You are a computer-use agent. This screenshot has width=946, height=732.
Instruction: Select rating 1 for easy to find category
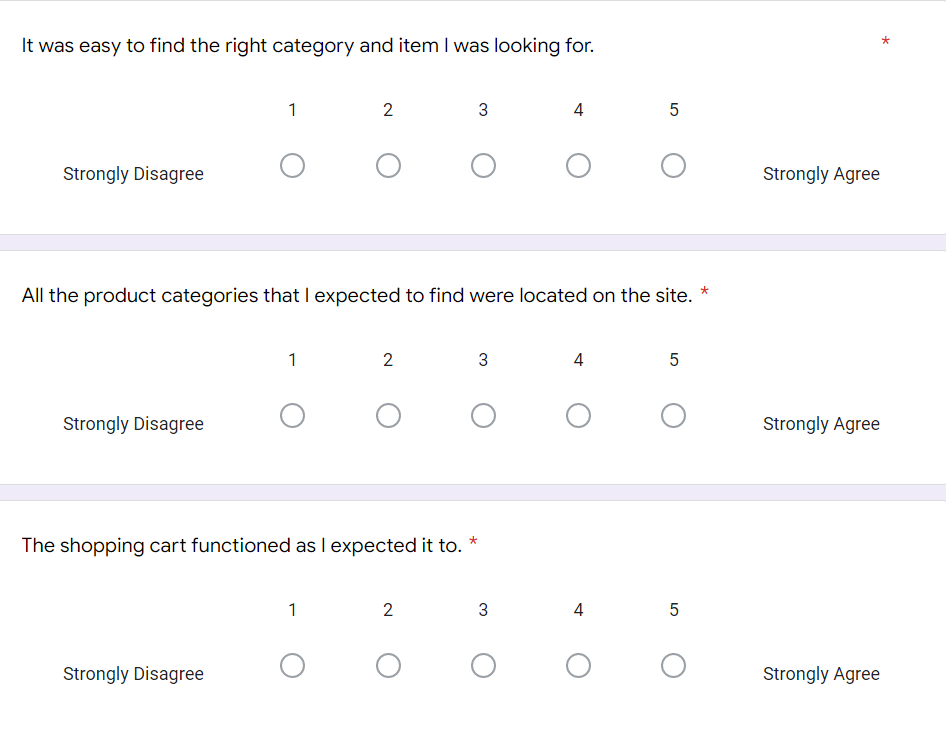[293, 165]
